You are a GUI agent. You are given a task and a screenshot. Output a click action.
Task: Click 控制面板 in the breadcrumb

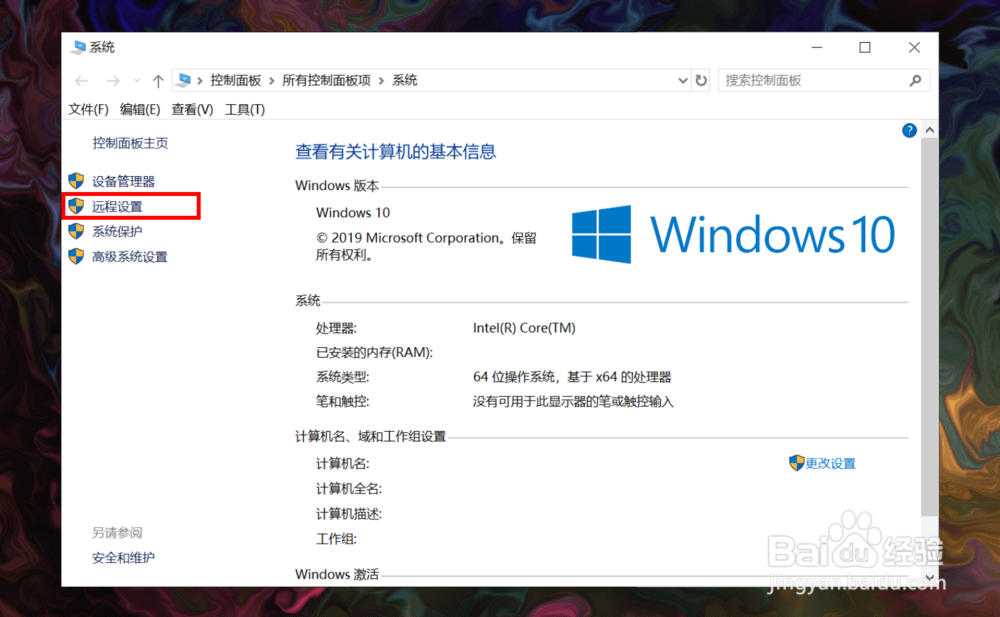click(x=236, y=80)
